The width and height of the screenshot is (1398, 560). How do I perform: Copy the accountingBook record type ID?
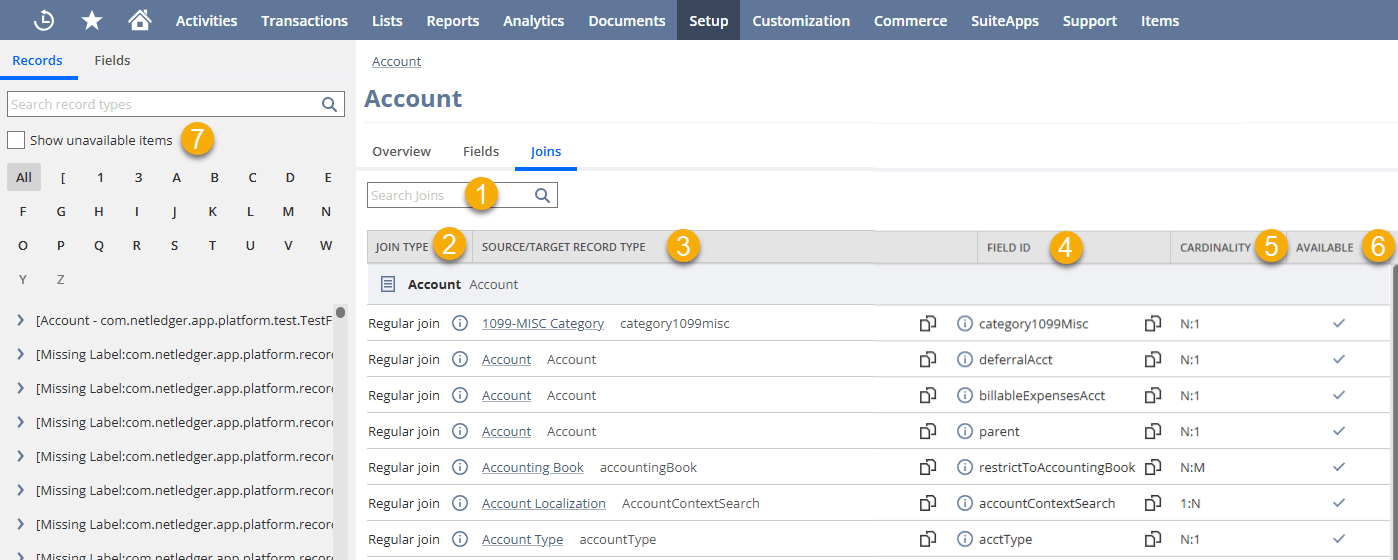(928, 467)
